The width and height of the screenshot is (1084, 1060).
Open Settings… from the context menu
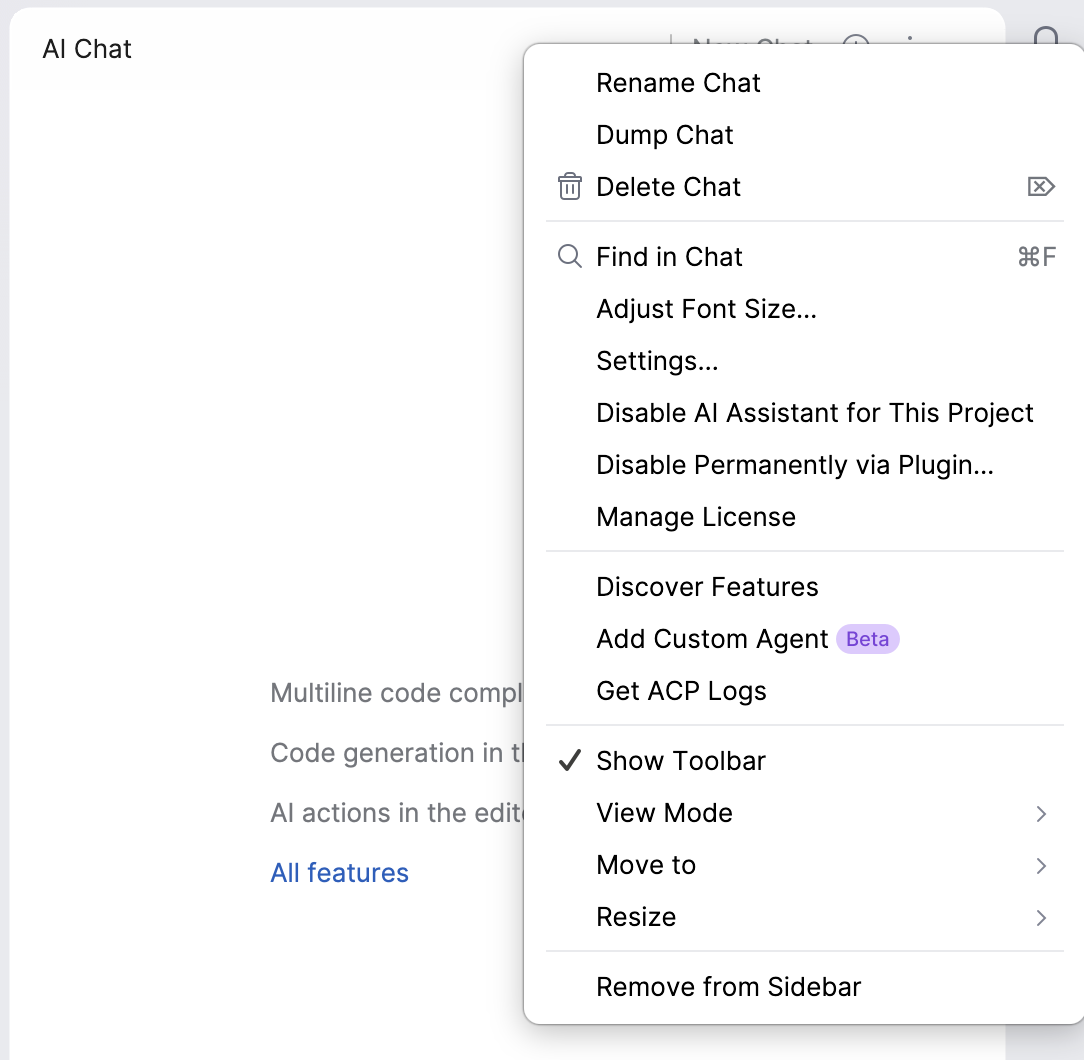click(x=805, y=361)
